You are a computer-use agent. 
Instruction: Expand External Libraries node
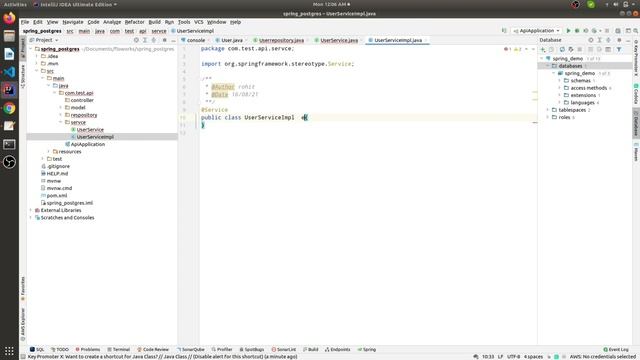[x=31, y=210]
